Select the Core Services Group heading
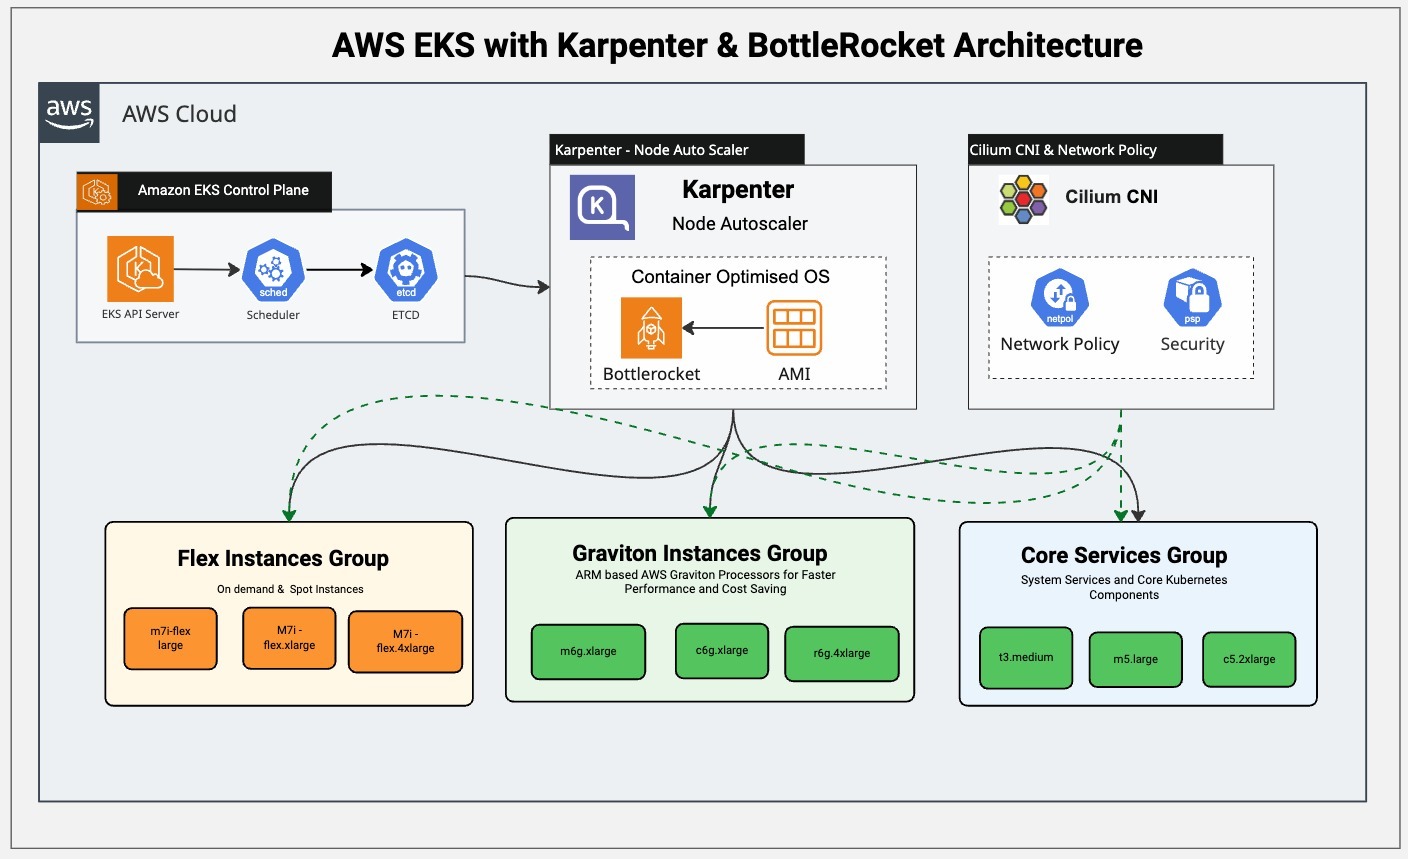The height and width of the screenshot is (859, 1408). tap(1123, 555)
